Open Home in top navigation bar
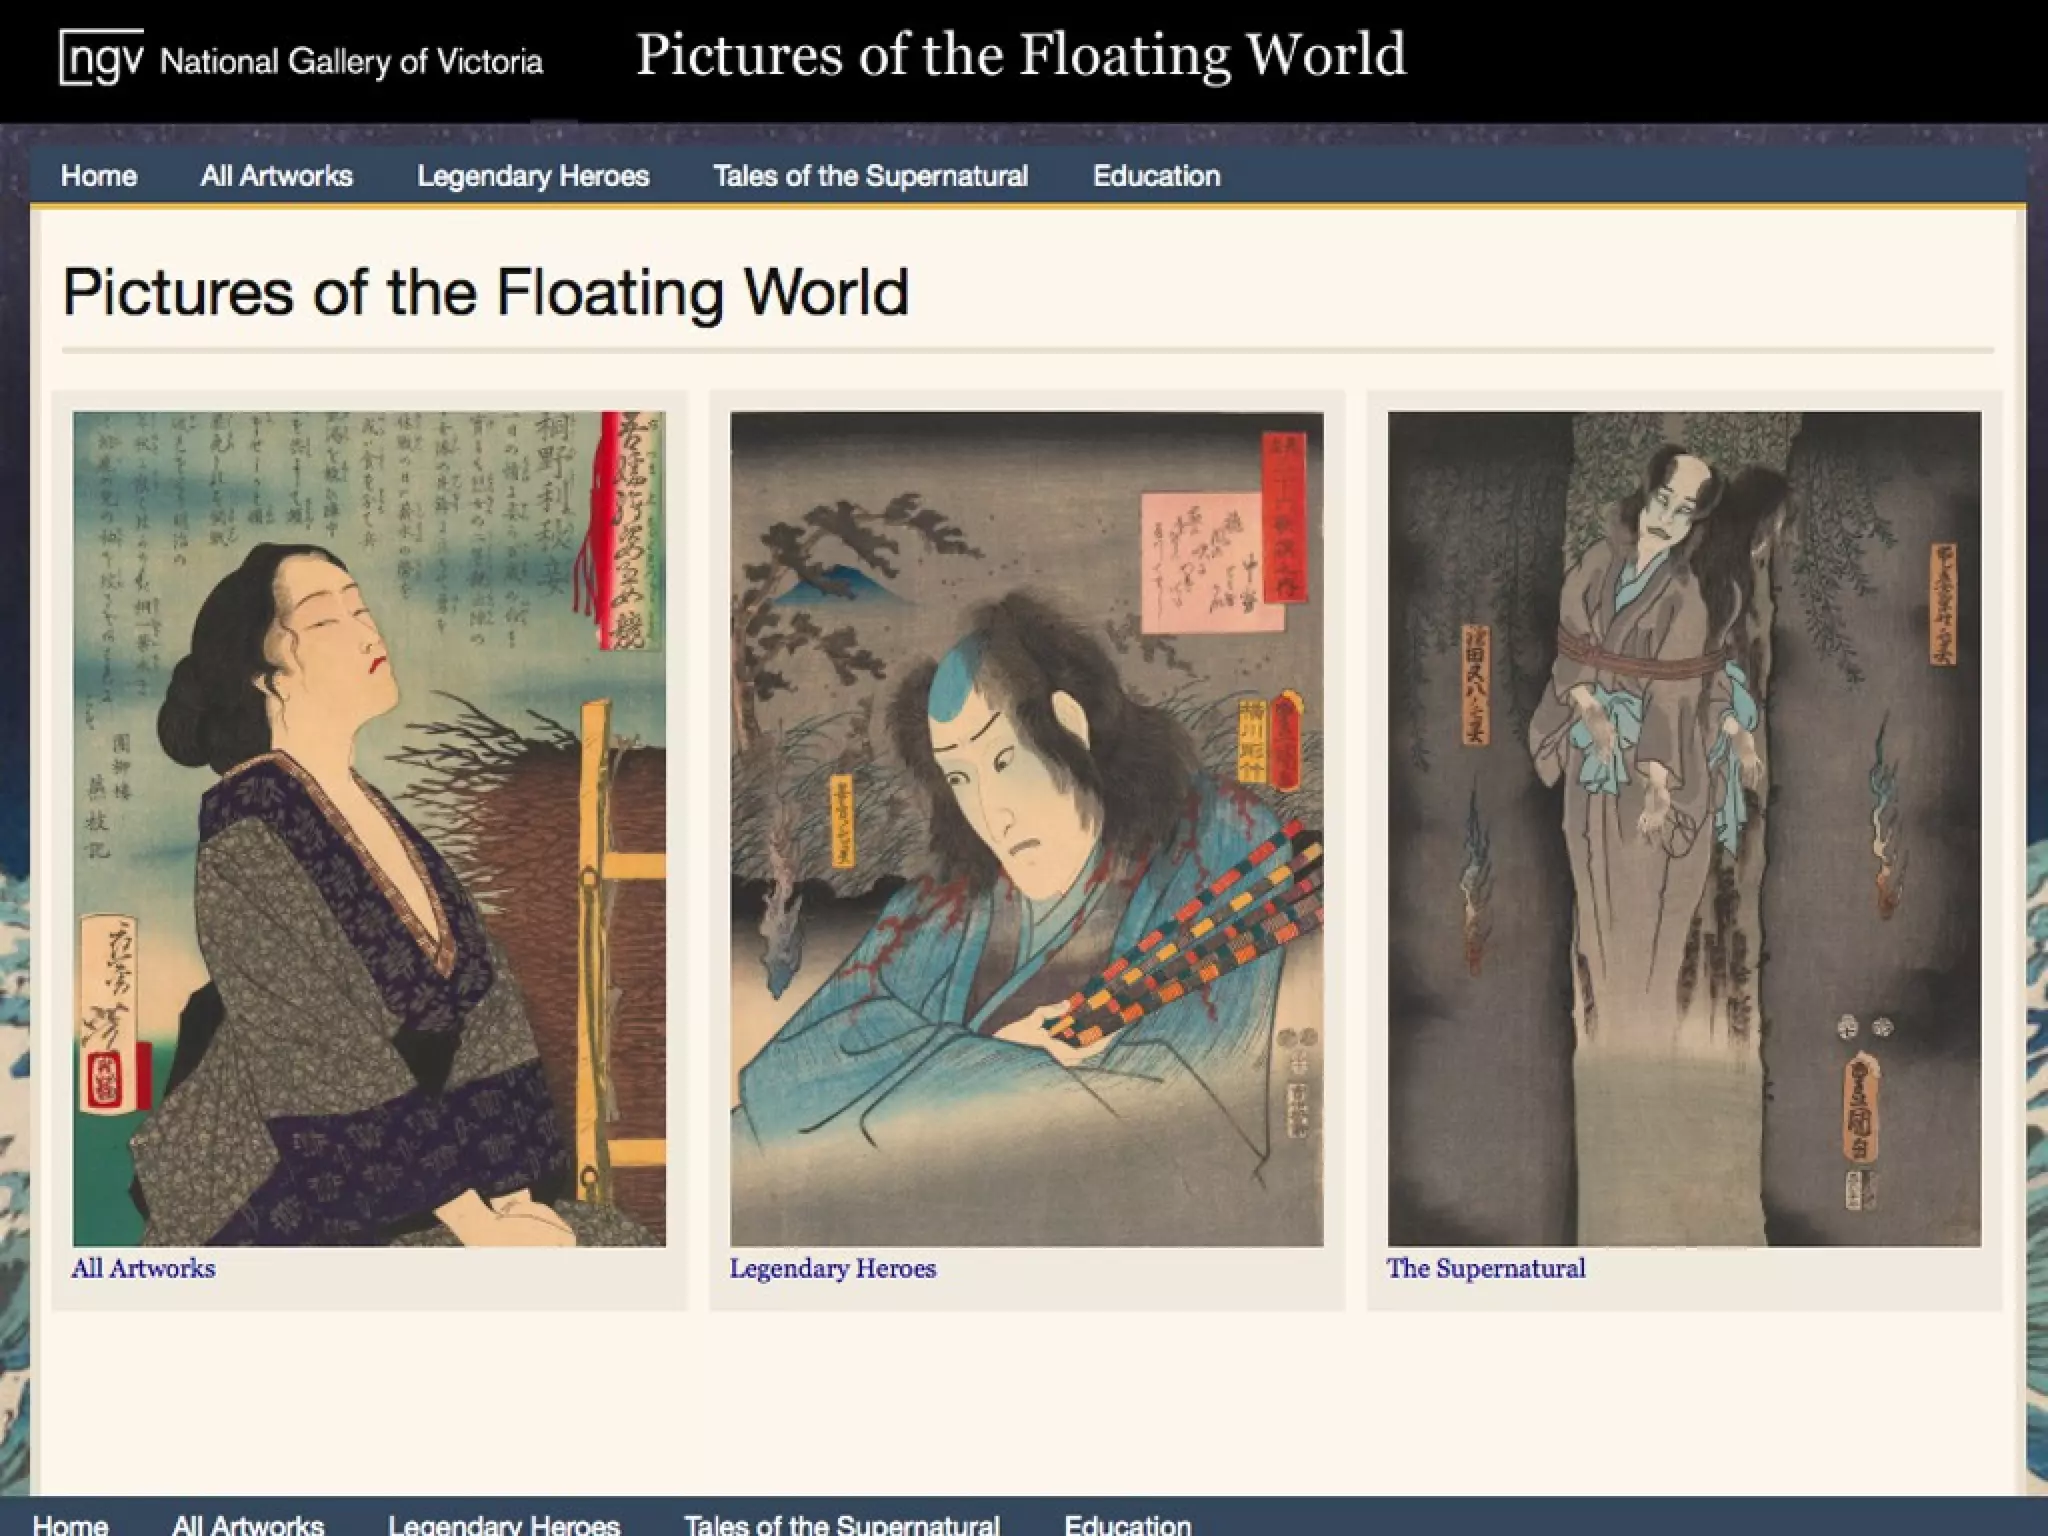This screenshot has width=2048, height=1536. pyautogui.click(x=99, y=176)
